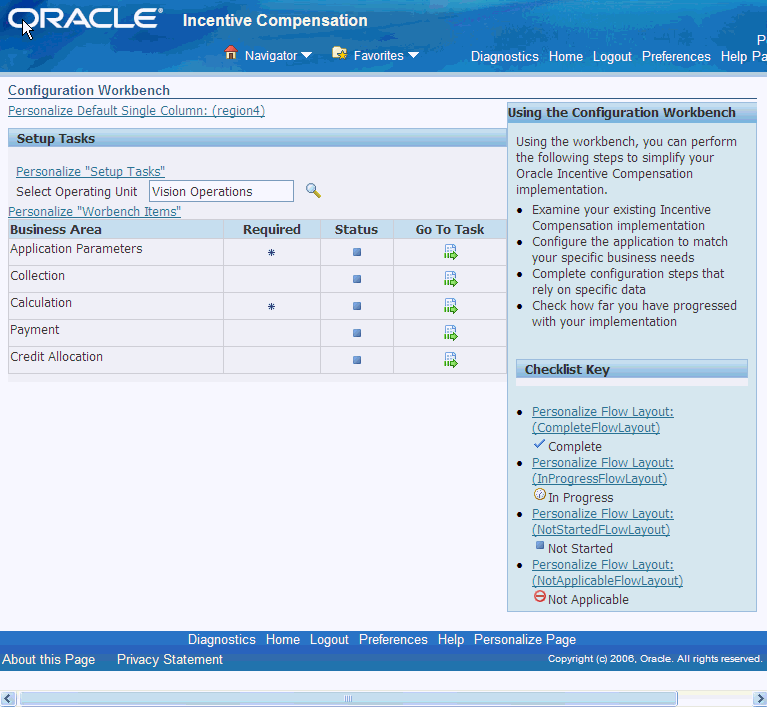Click the Status column header
767x707 pixels.
coord(357,229)
